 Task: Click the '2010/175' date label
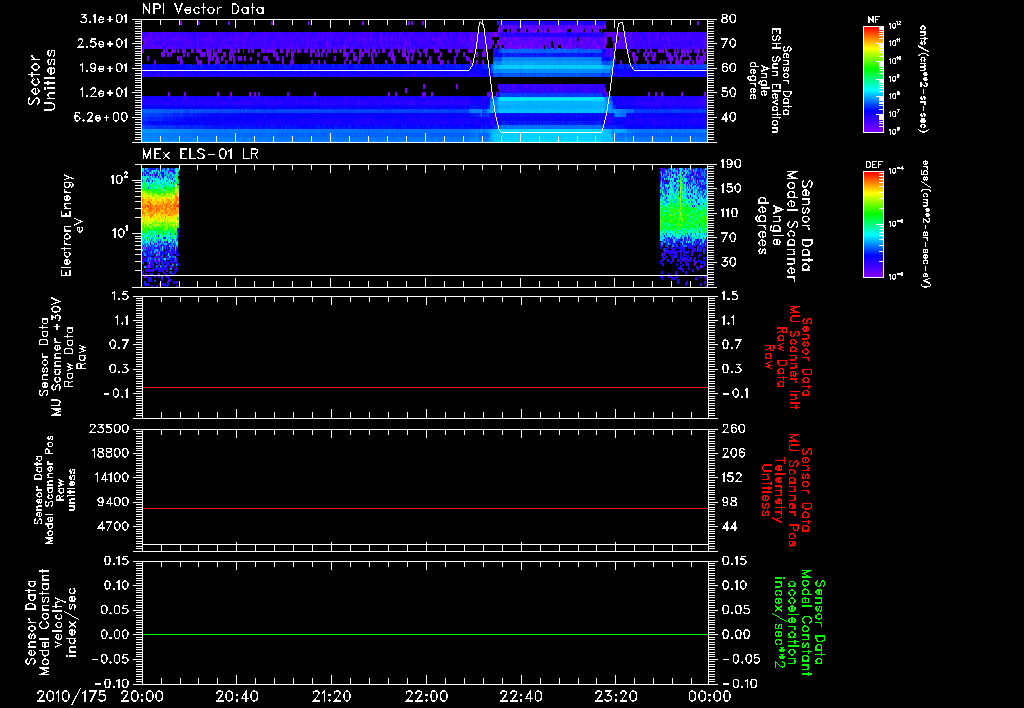coord(71,696)
